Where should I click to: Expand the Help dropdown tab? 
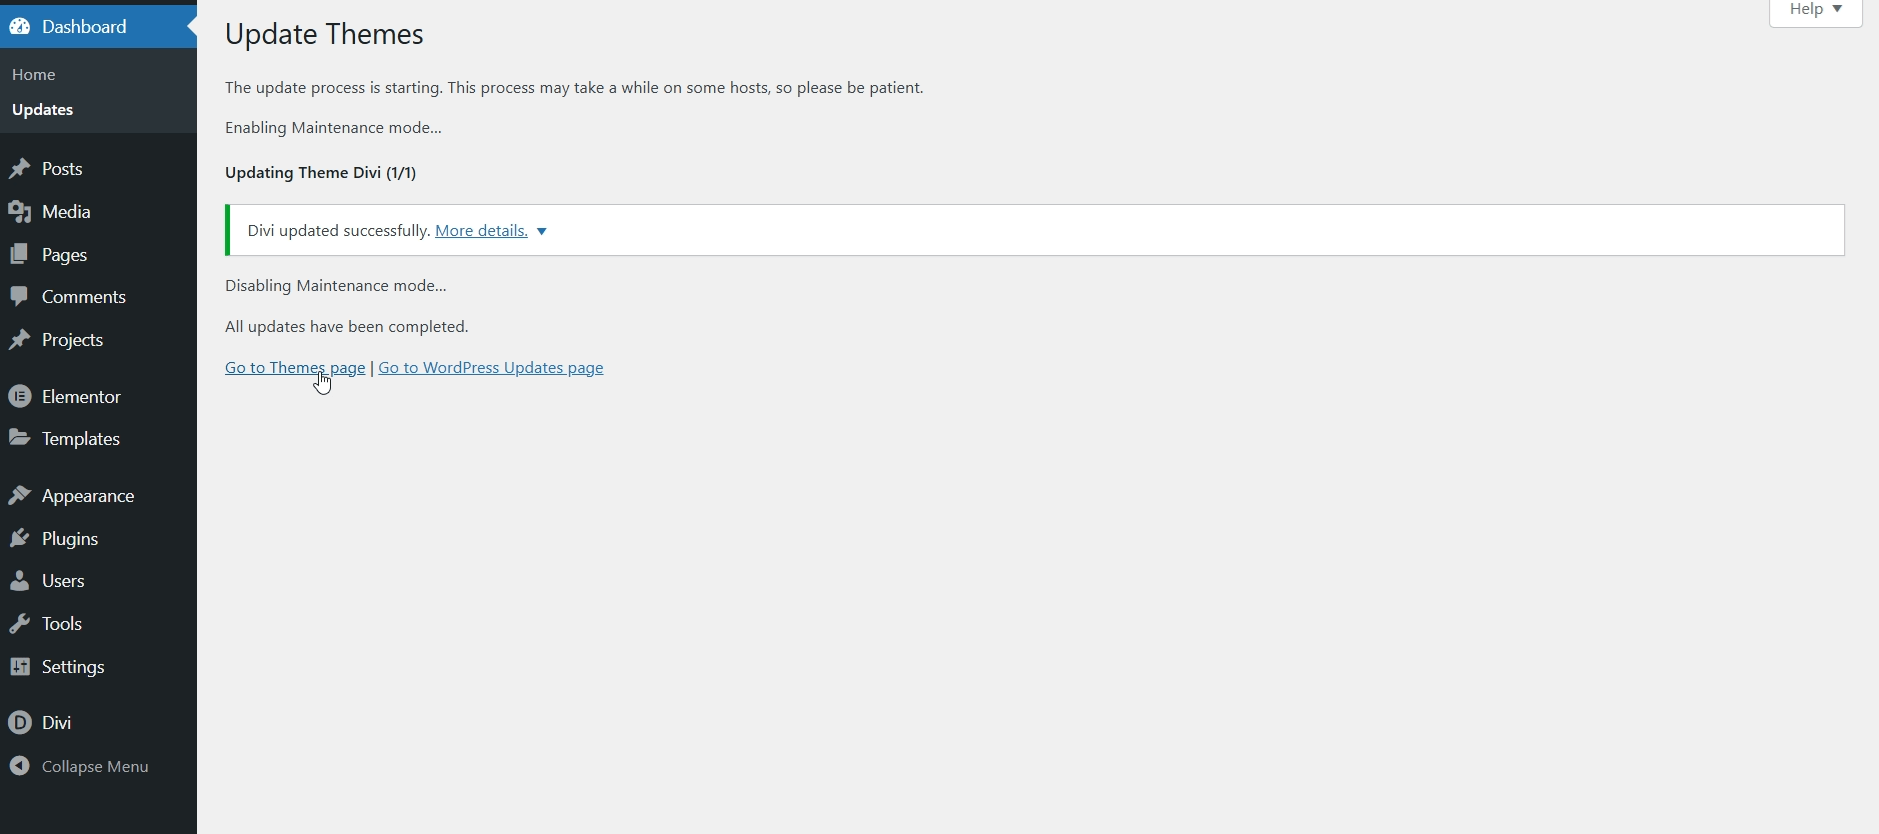[1815, 10]
